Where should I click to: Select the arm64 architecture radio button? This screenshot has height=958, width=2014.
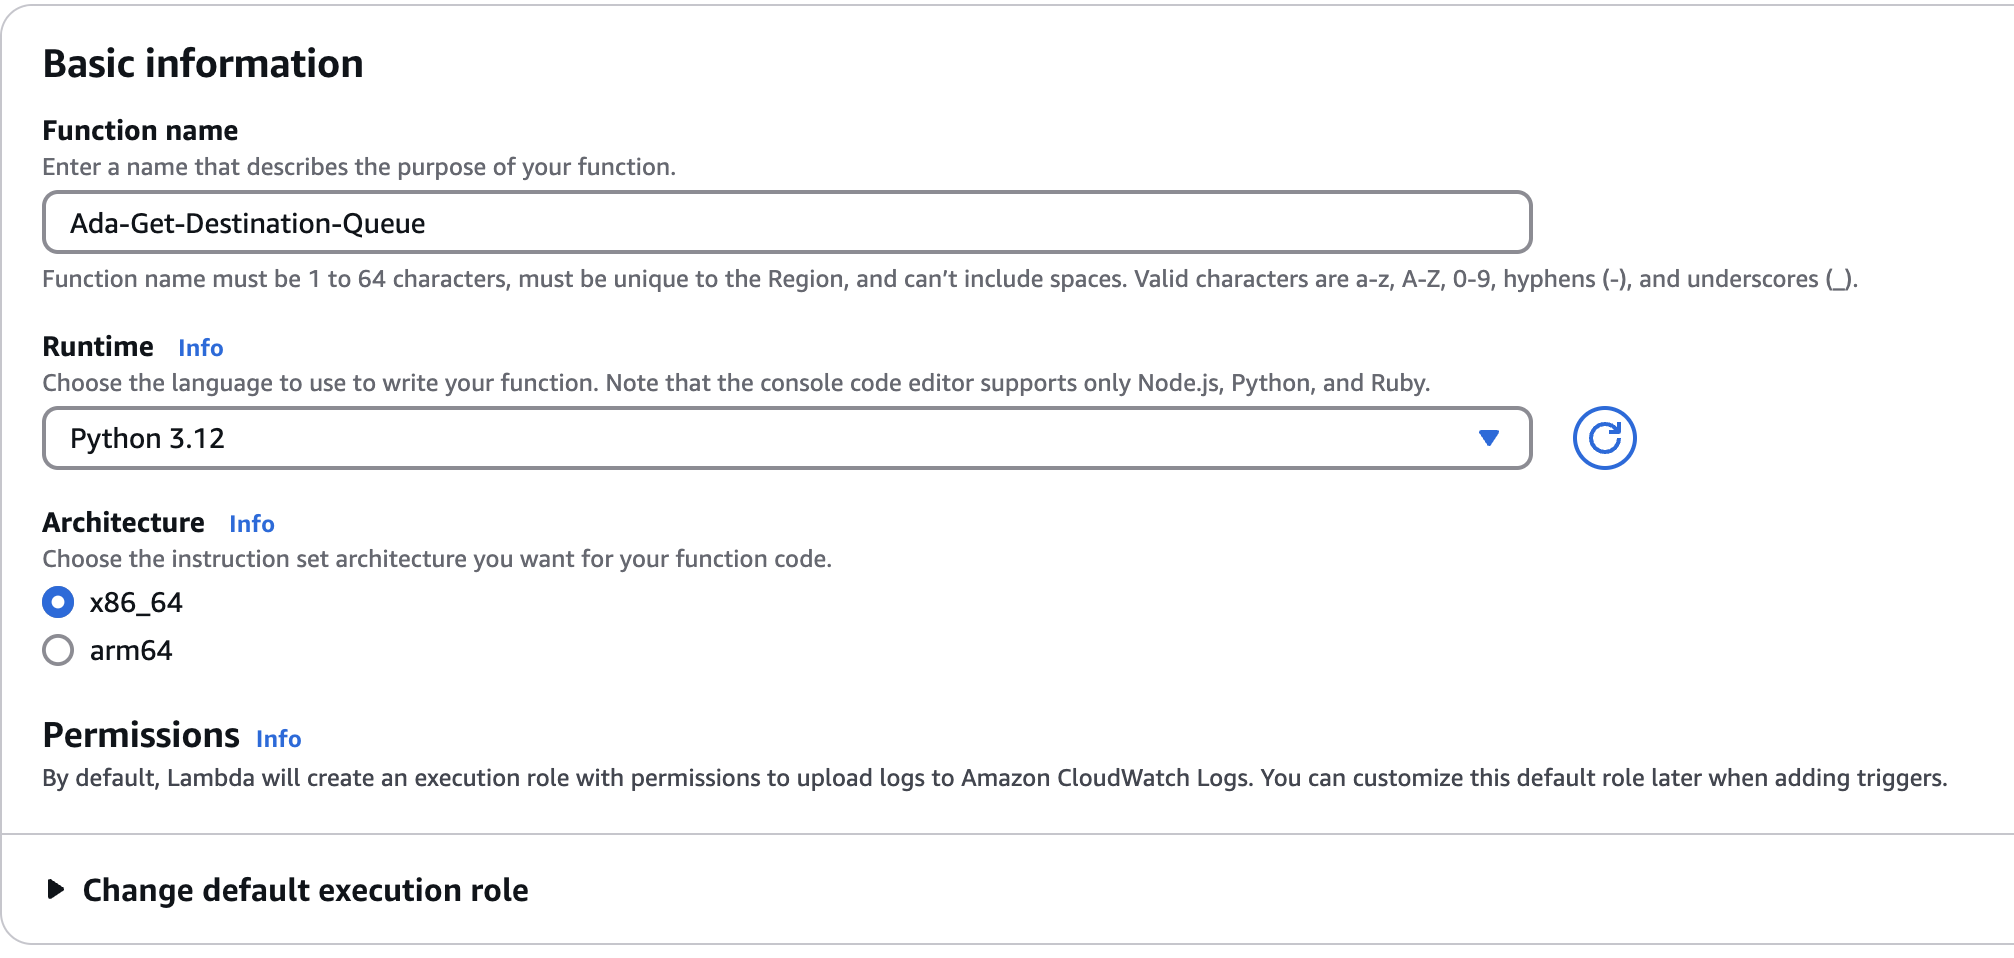[x=58, y=651]
